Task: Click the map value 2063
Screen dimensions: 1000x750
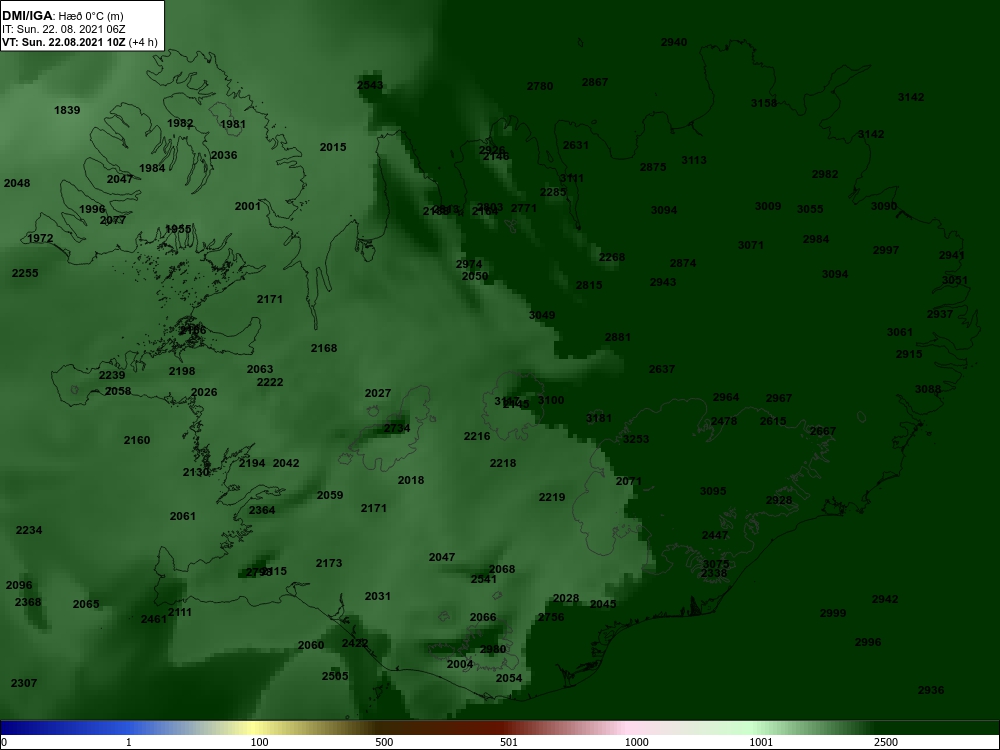Action: pyautogui.click(x=260, y=369)
